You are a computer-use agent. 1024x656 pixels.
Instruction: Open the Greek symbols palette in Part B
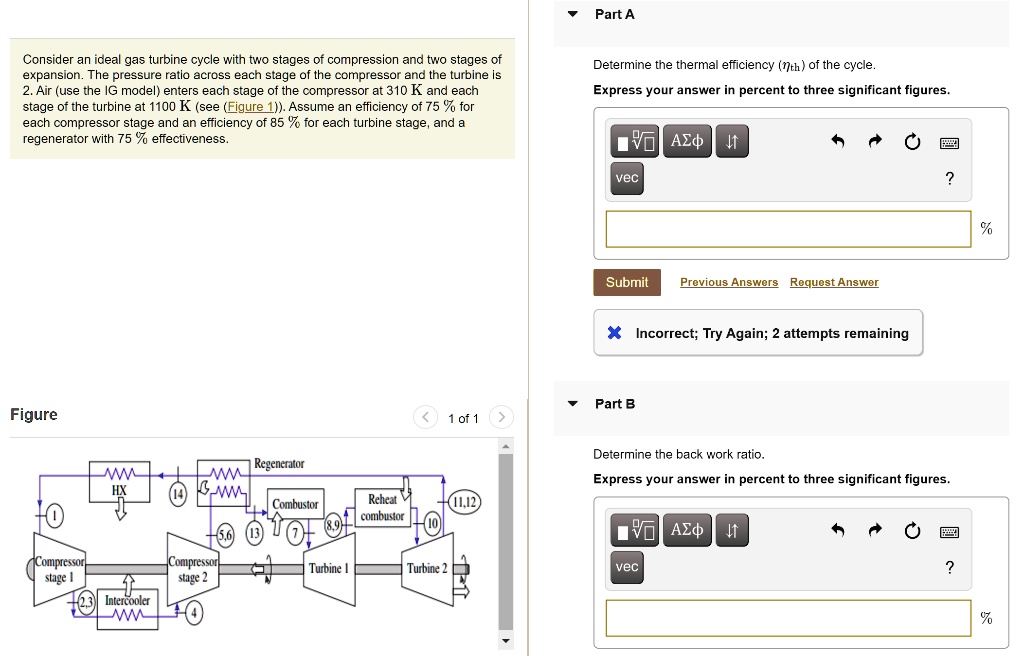687,530
